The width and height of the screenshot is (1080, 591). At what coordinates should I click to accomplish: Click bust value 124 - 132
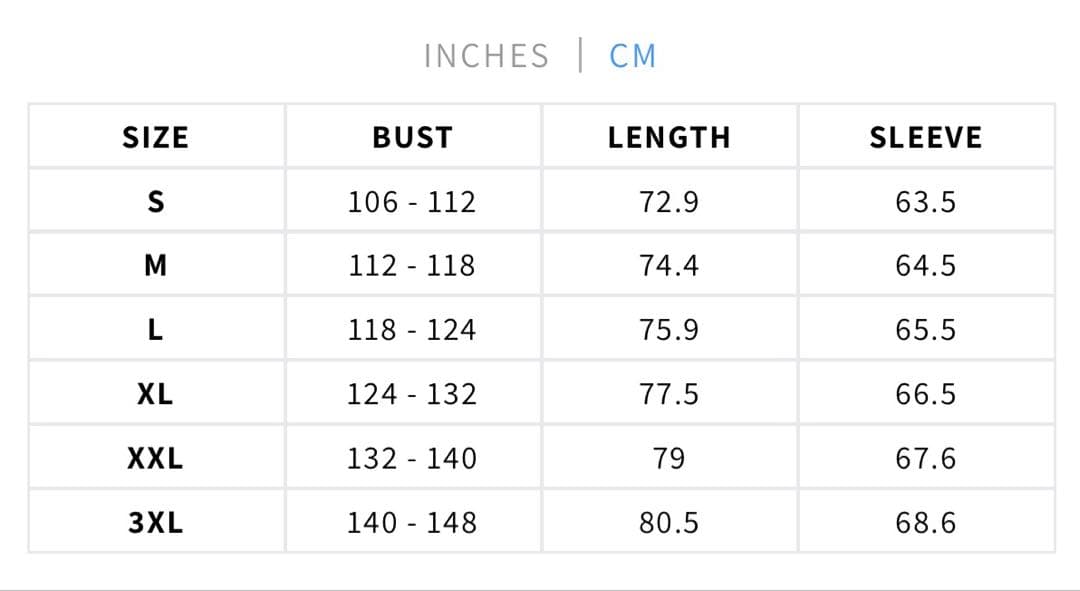412,394
